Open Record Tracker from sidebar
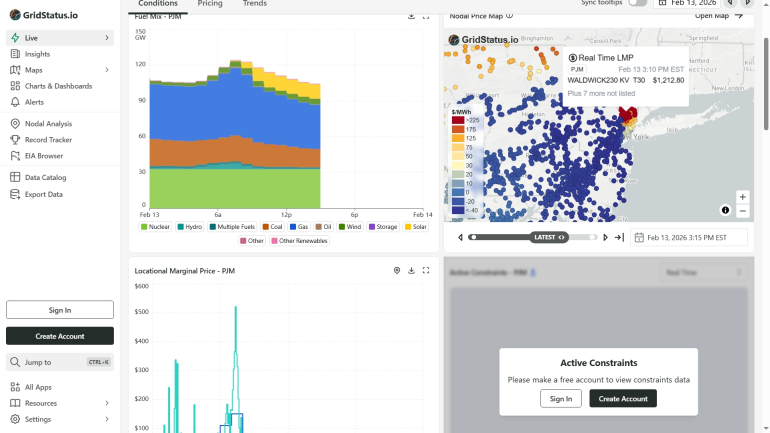Screen dimensions: 770x433 (48, 140)
